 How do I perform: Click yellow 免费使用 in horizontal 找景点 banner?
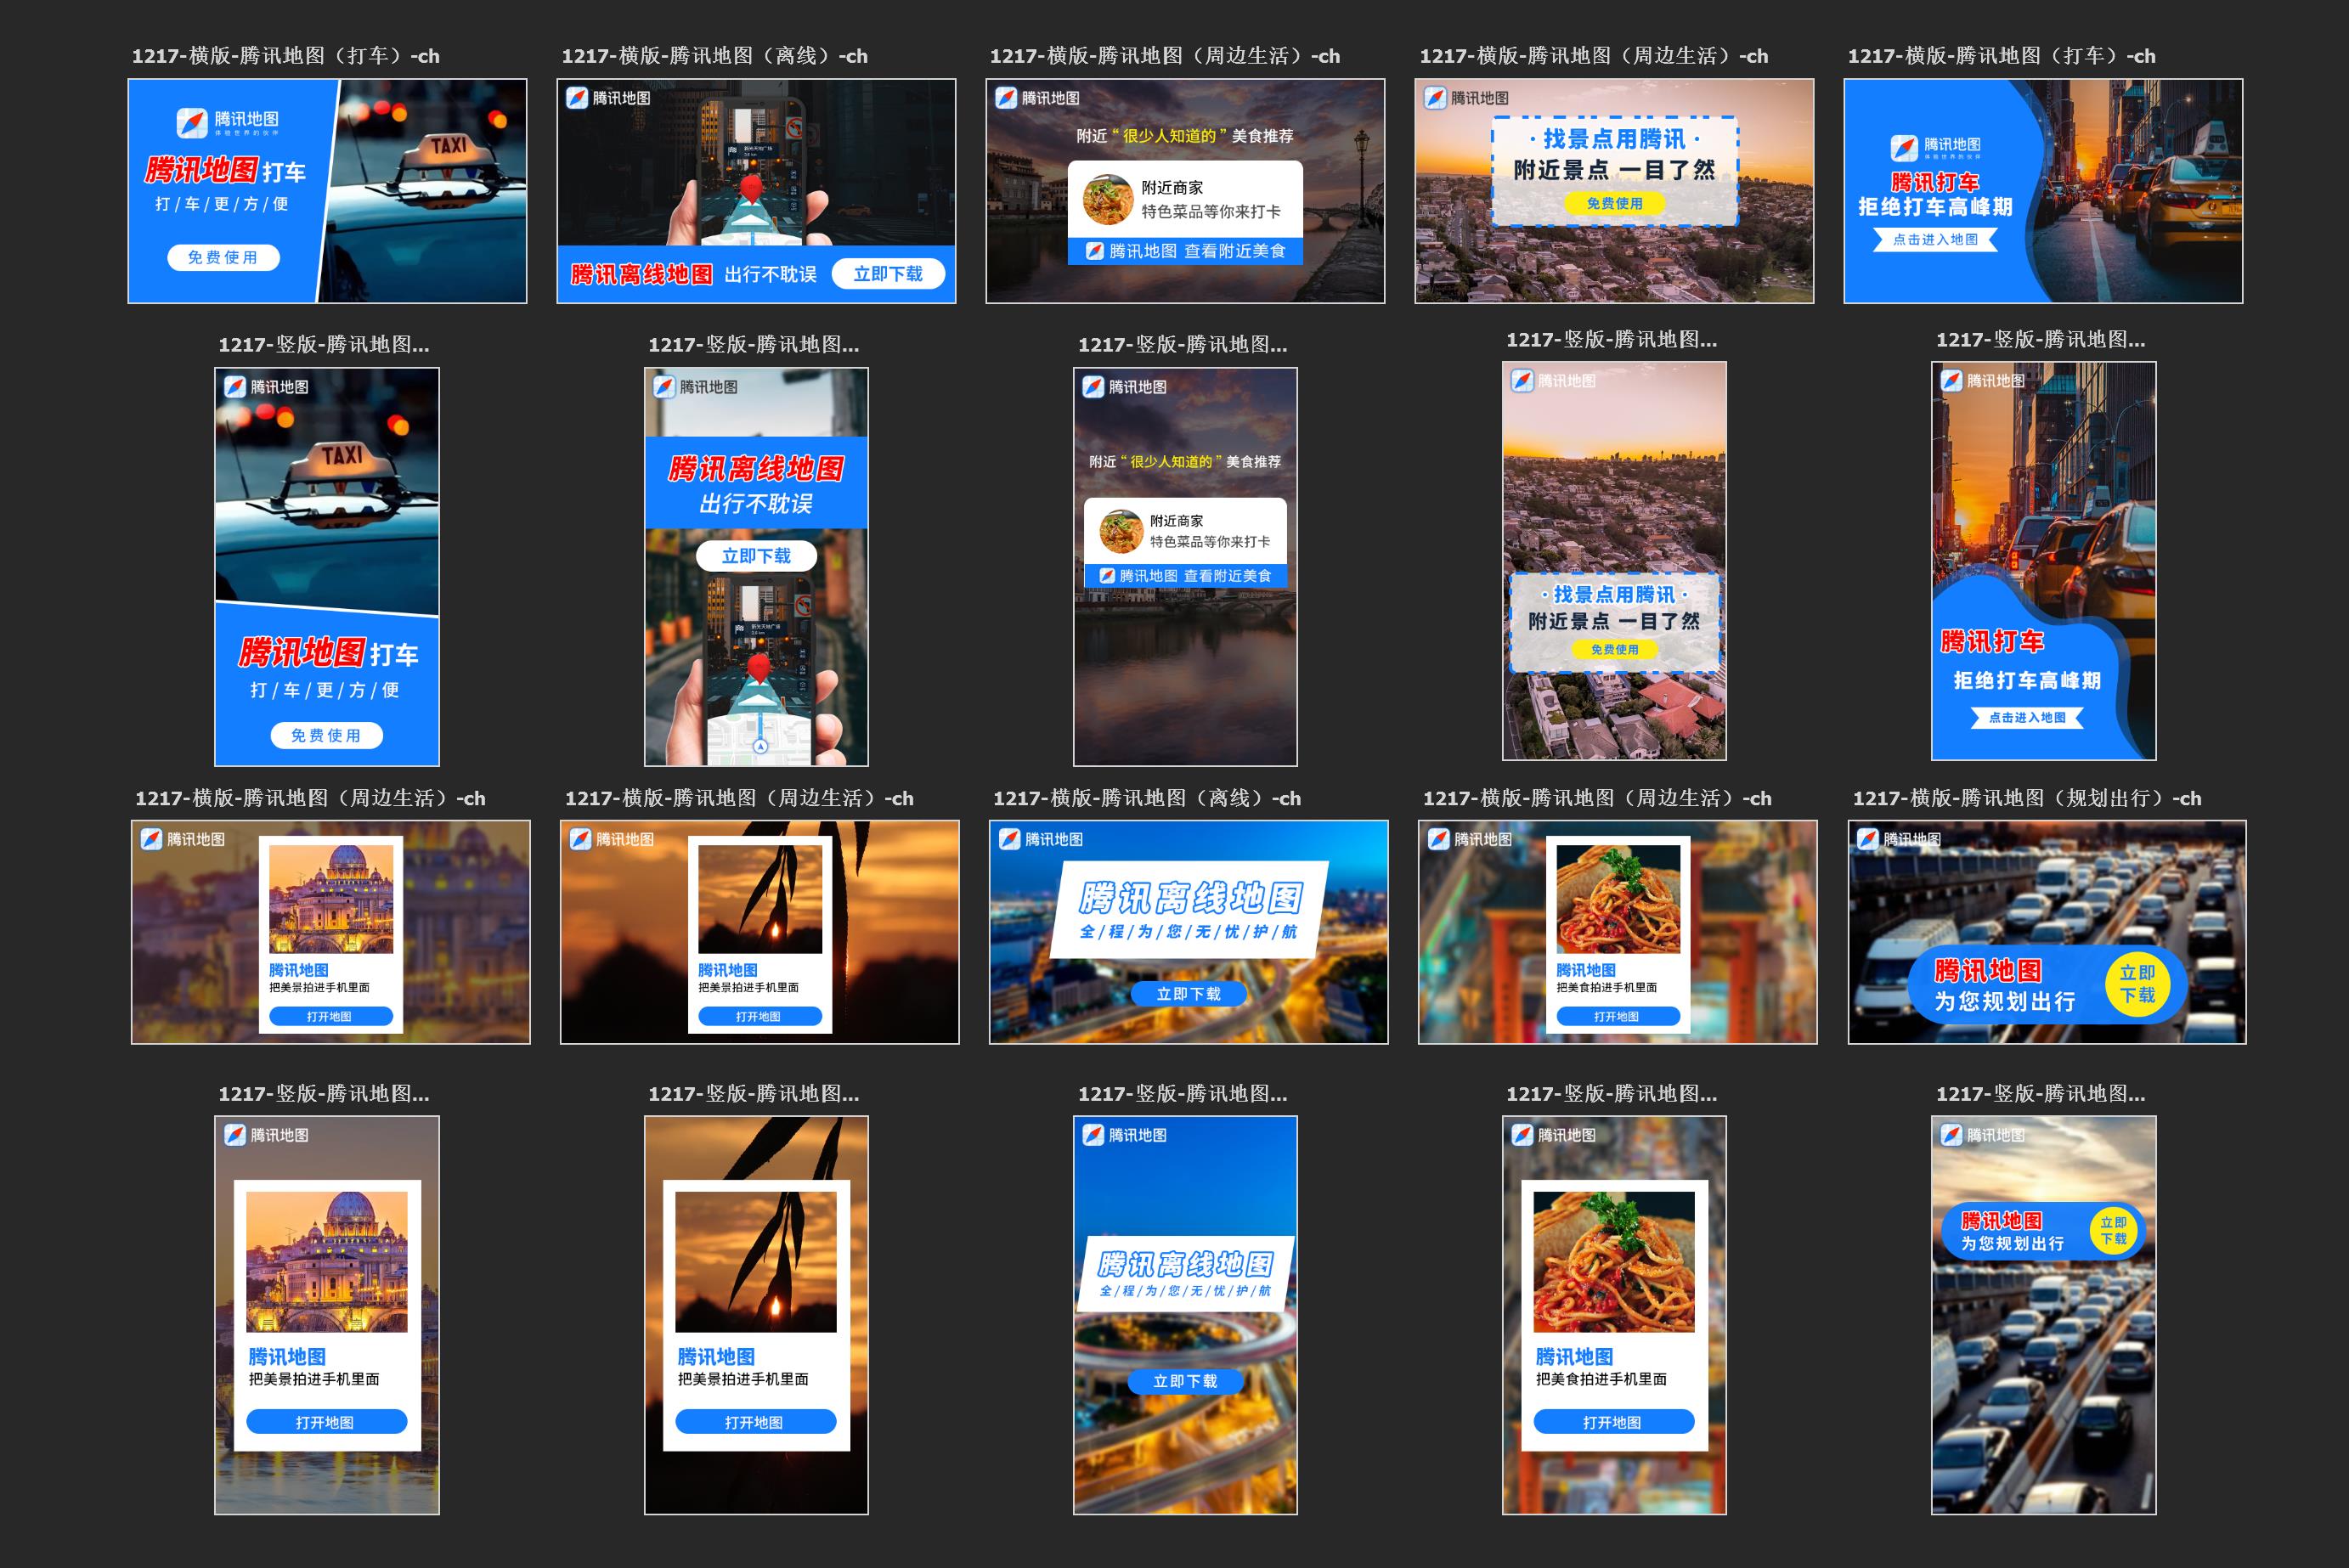[x=1614, y=203]
